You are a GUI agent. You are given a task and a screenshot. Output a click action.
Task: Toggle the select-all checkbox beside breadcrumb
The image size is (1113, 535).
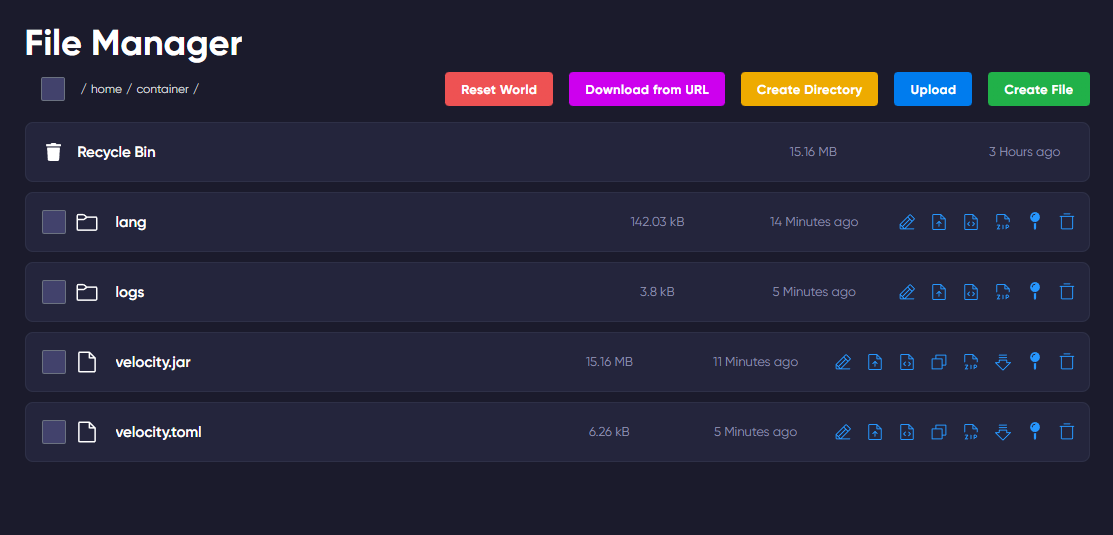[53, 89]
